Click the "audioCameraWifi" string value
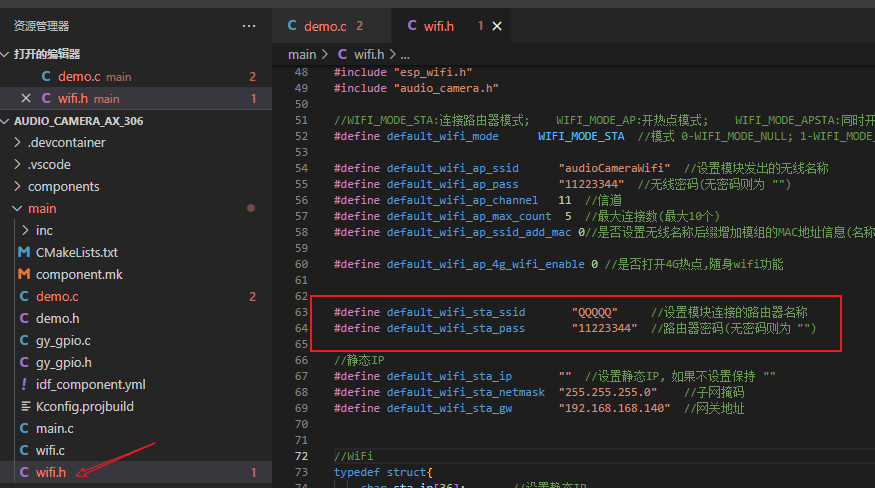The width and height of the screenshot is (875, 488). [614, 168]
